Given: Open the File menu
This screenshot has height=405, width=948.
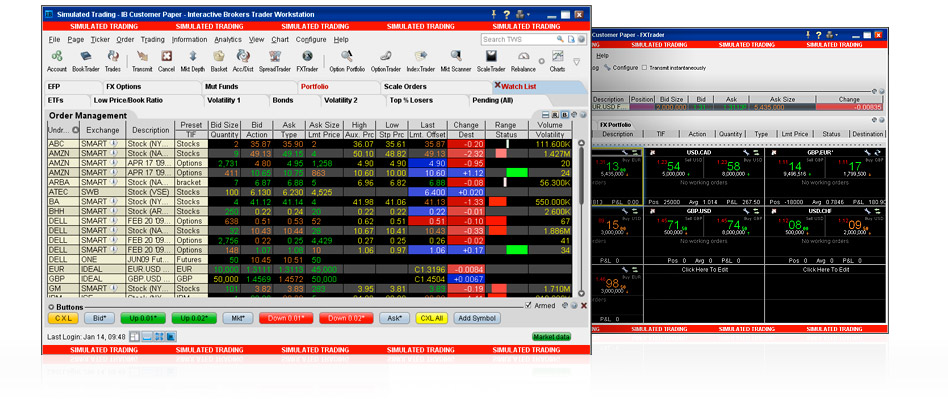Looking at the screenshot, I should tap(54, 39).
